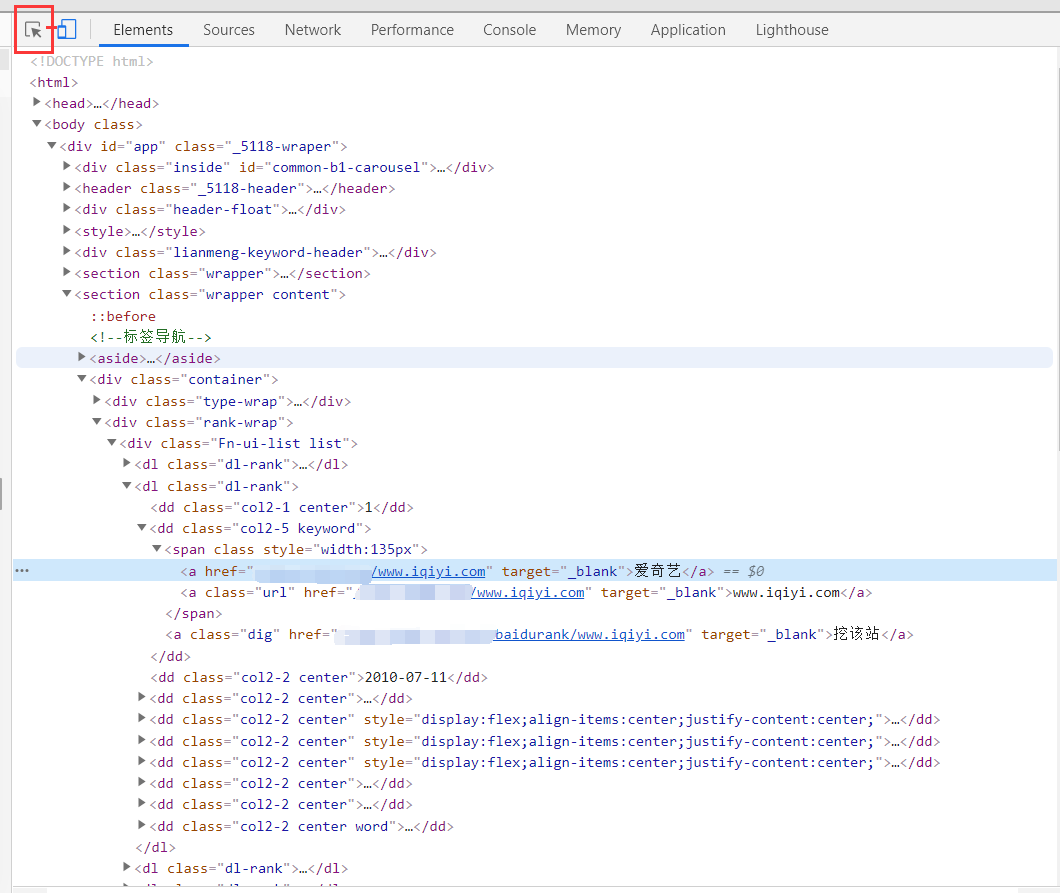Switch to the Lighthouse tab
This screenshot has width=1060, height=893.
[792, 30]
